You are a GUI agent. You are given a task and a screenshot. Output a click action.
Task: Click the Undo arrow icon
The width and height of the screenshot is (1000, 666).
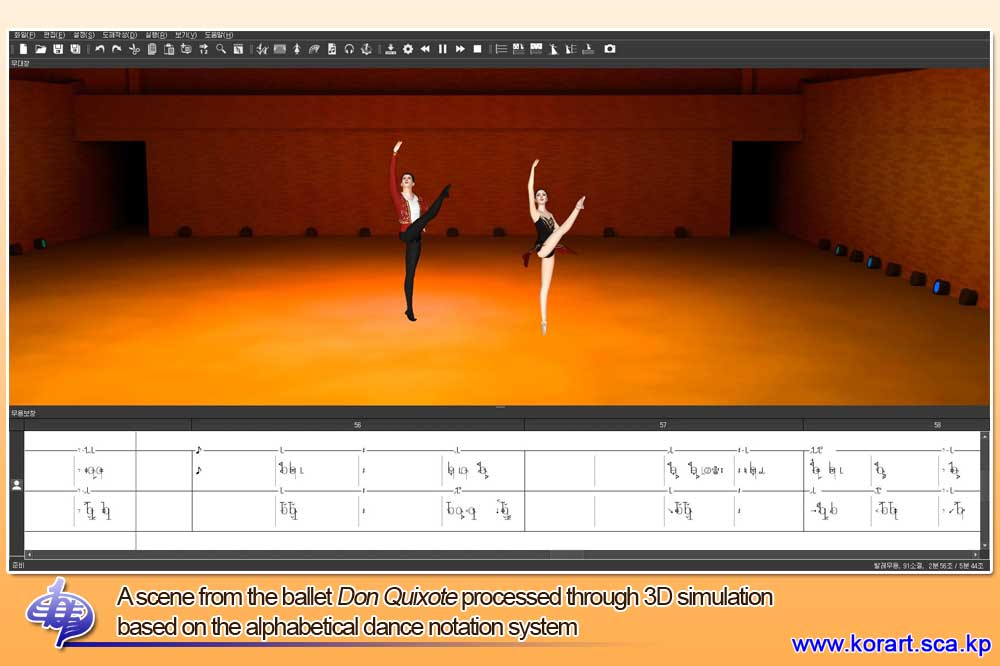point(99,49)
